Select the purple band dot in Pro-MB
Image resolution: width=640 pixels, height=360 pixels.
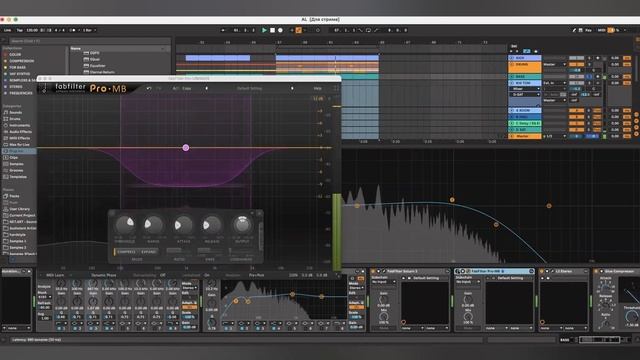[x=186, y=148]
